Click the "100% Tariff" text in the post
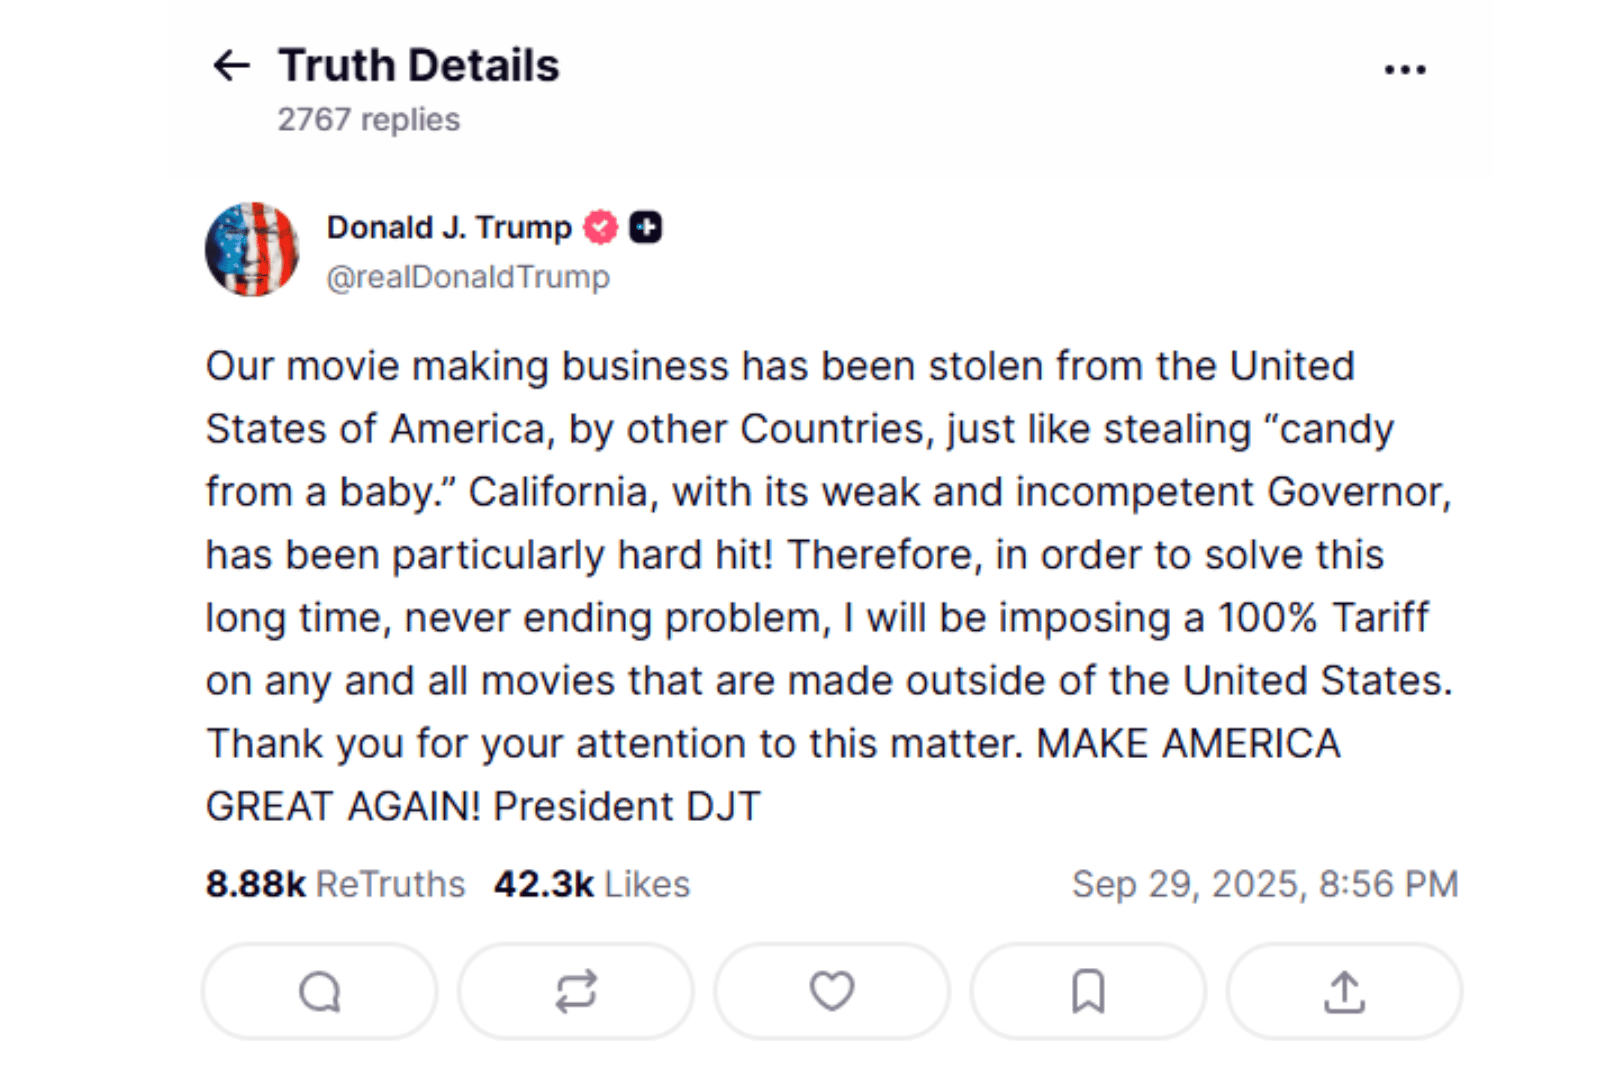Screen dimensions: 1600x1072 pyautogui.click(x=1323, y=618)
